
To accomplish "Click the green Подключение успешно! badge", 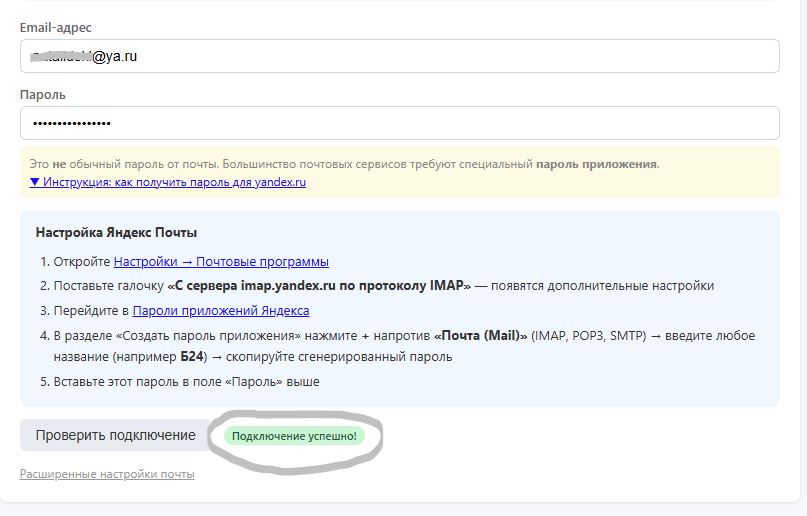I will point(295,436).
